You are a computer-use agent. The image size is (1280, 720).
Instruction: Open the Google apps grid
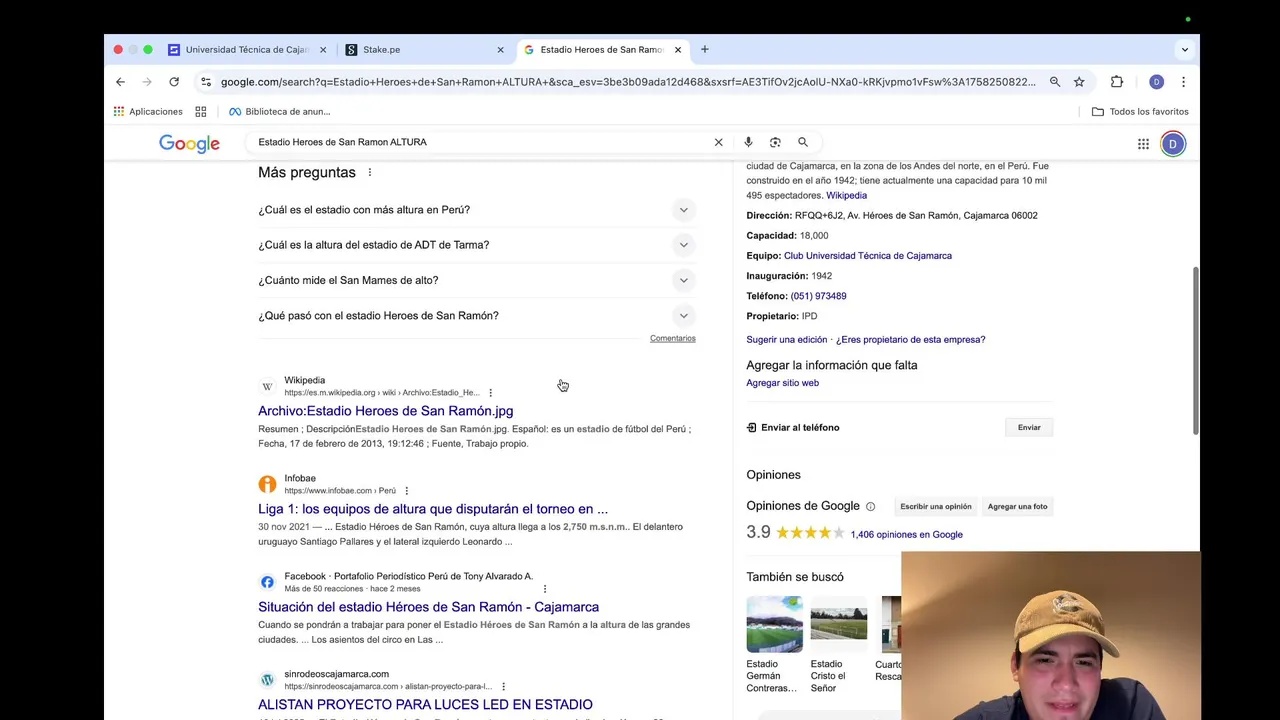click(1143, 144)
